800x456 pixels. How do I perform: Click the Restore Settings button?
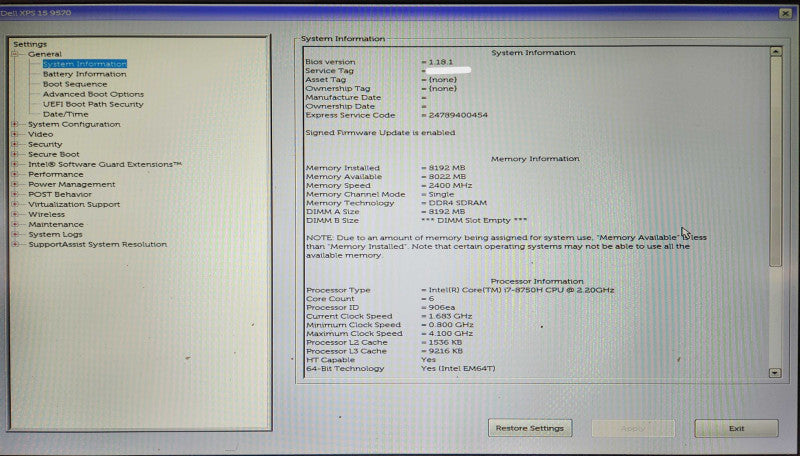tap(530, 428)
